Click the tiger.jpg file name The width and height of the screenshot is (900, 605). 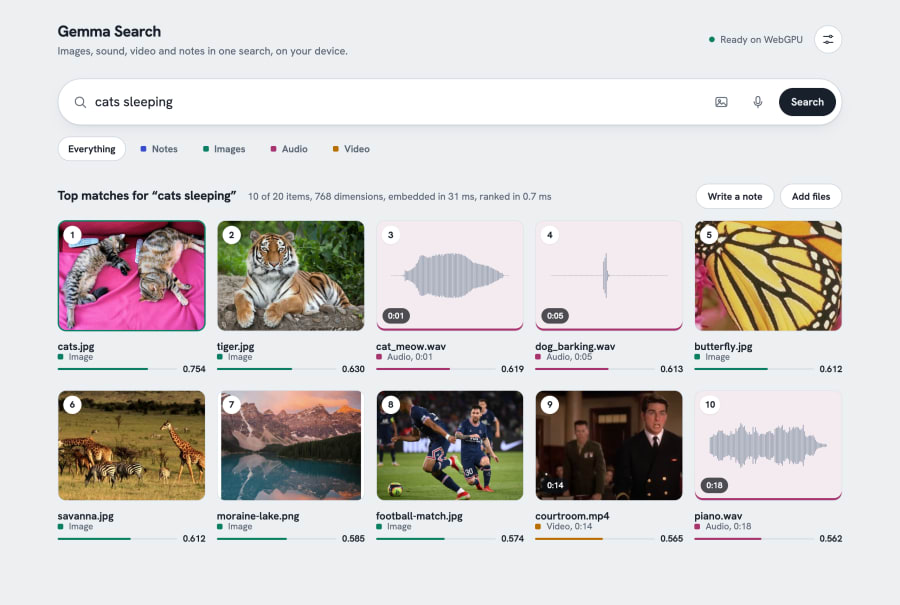[x=235, y=346]
